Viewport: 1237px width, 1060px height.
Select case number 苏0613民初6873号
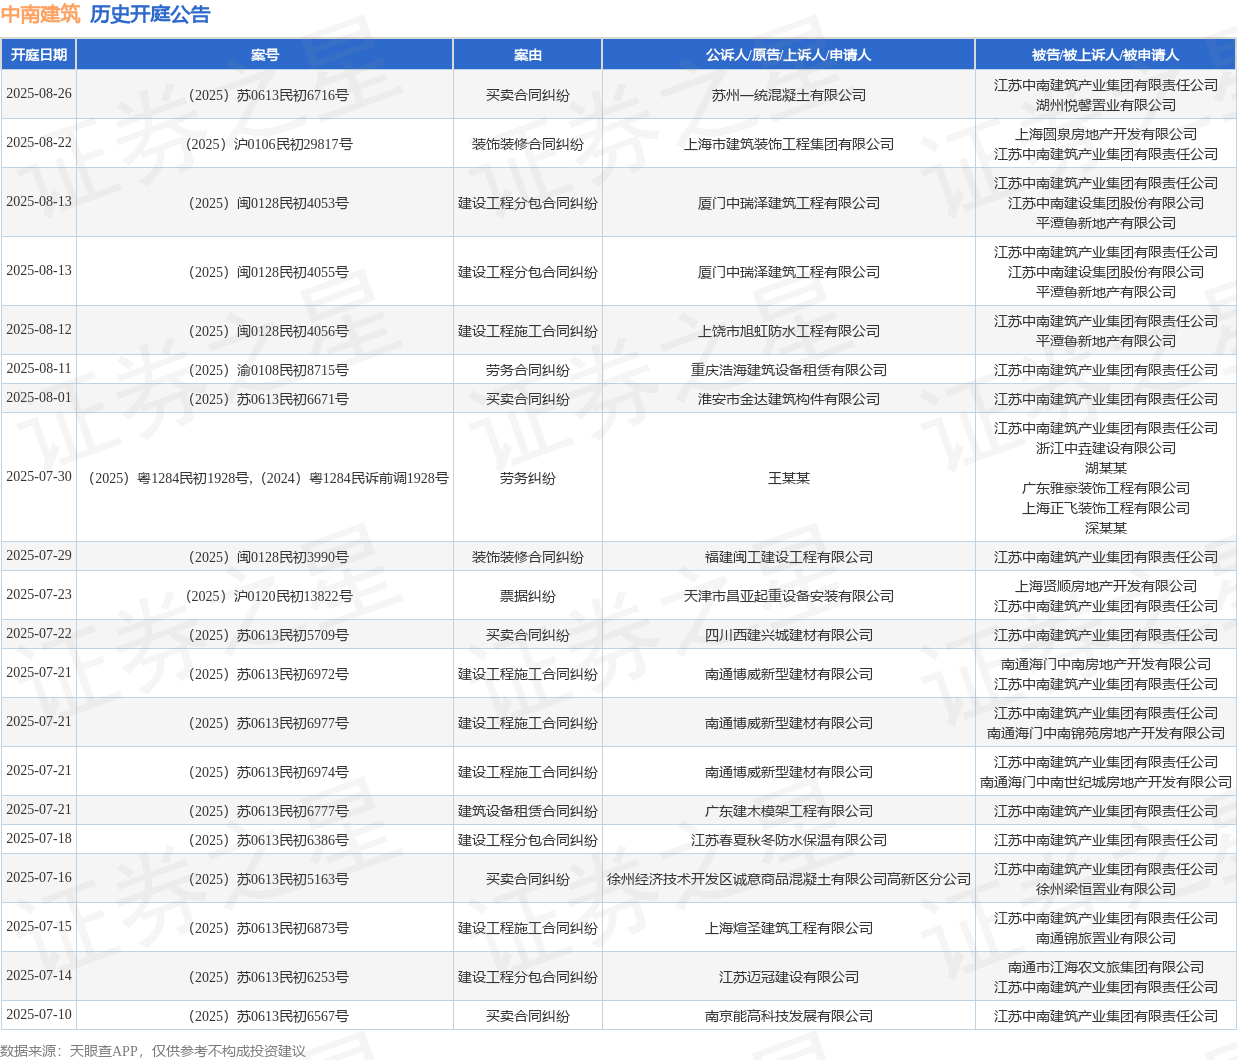(265, 928)
